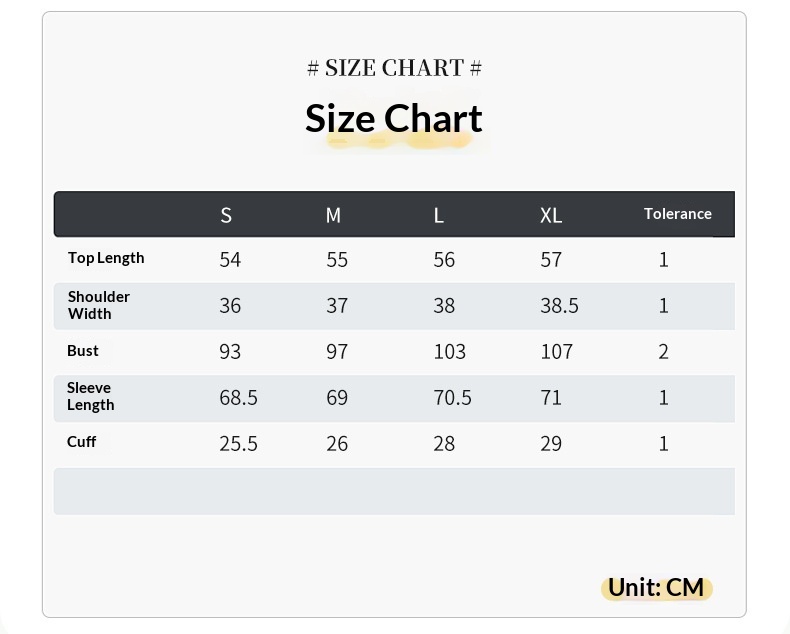This screenshot has height=634, width=790.
Task: Click the 'Sleeve Length' row label
Action: pyautogui.click(x=91, y=396)
